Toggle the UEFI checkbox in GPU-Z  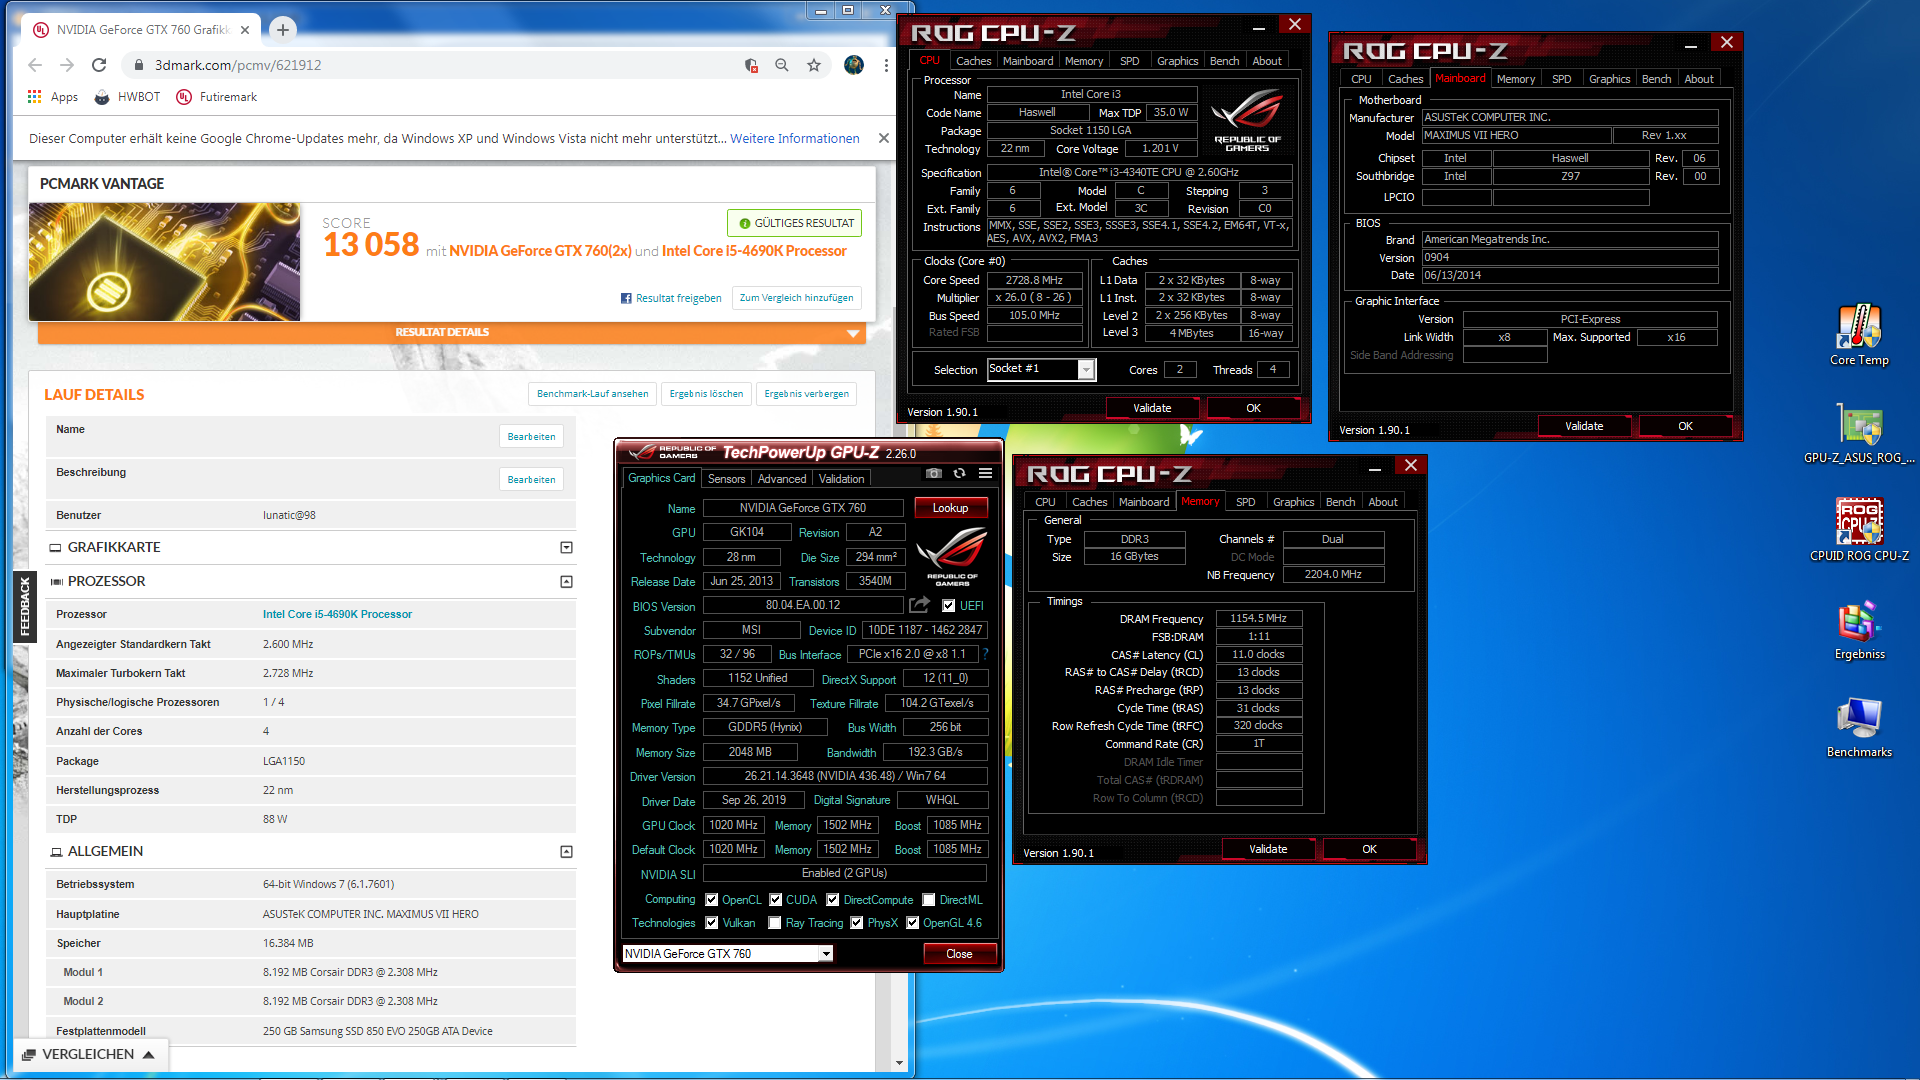tap(948, 605)
